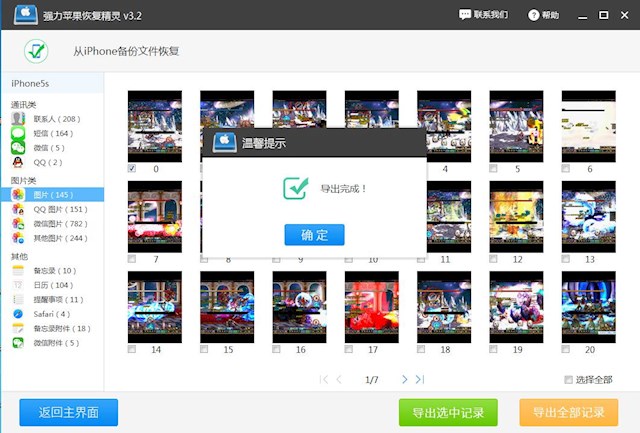Open 微信图片 (782) category
The image size is (640, 433).
pos(52,224)
